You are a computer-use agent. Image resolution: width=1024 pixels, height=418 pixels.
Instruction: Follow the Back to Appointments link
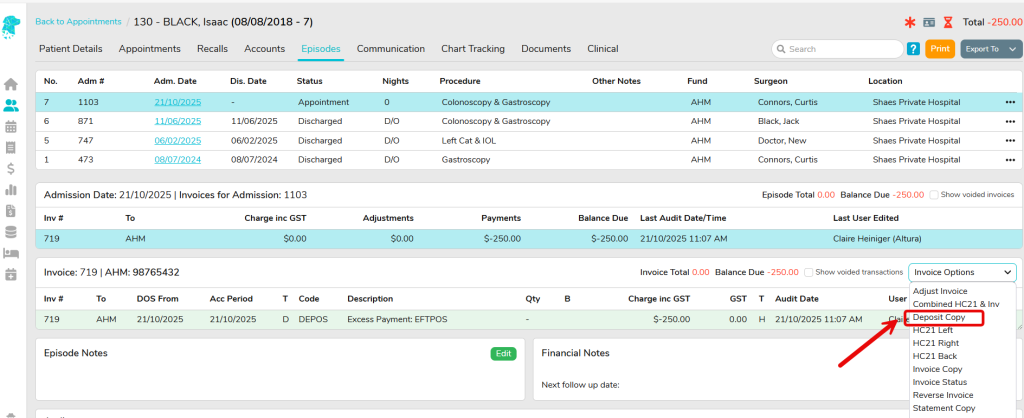(x=77, y=21)
